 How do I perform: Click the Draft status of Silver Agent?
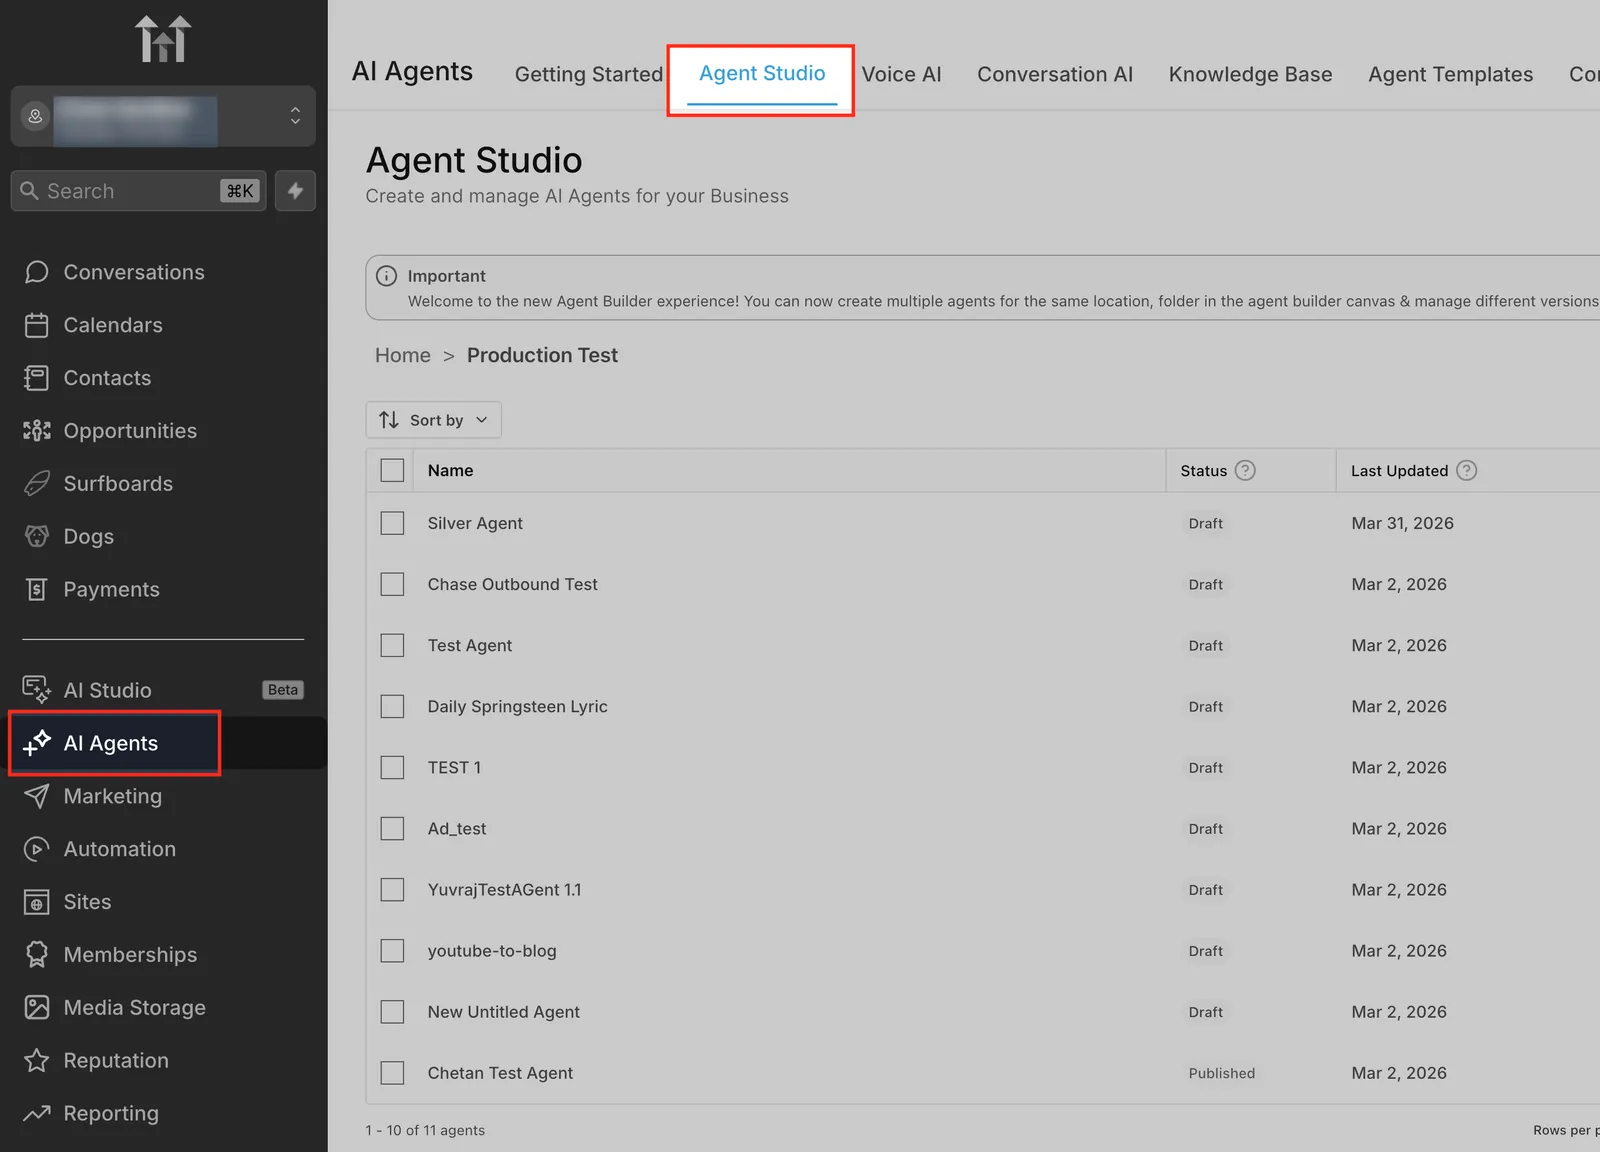click(1205, 523)
